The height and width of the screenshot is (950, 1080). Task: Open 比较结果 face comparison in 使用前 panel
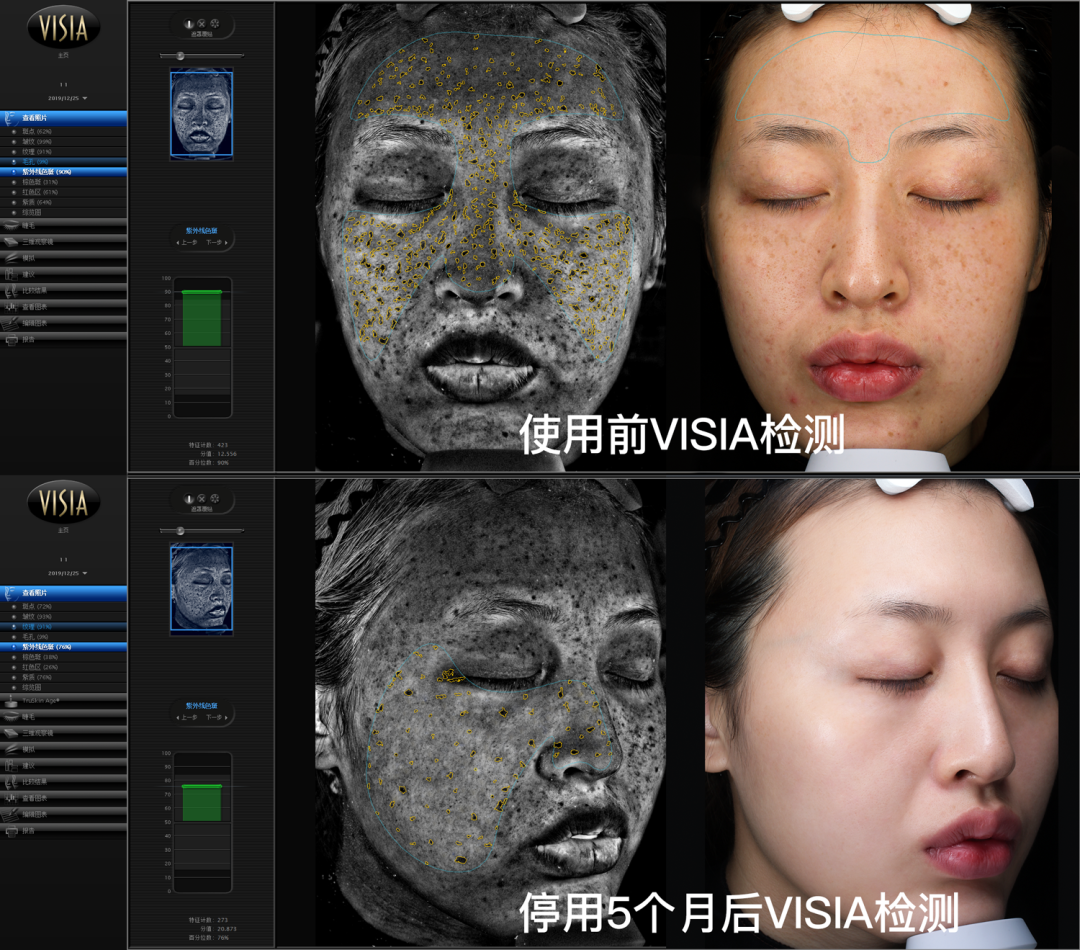pyautogui.click(x=63, y=291)
